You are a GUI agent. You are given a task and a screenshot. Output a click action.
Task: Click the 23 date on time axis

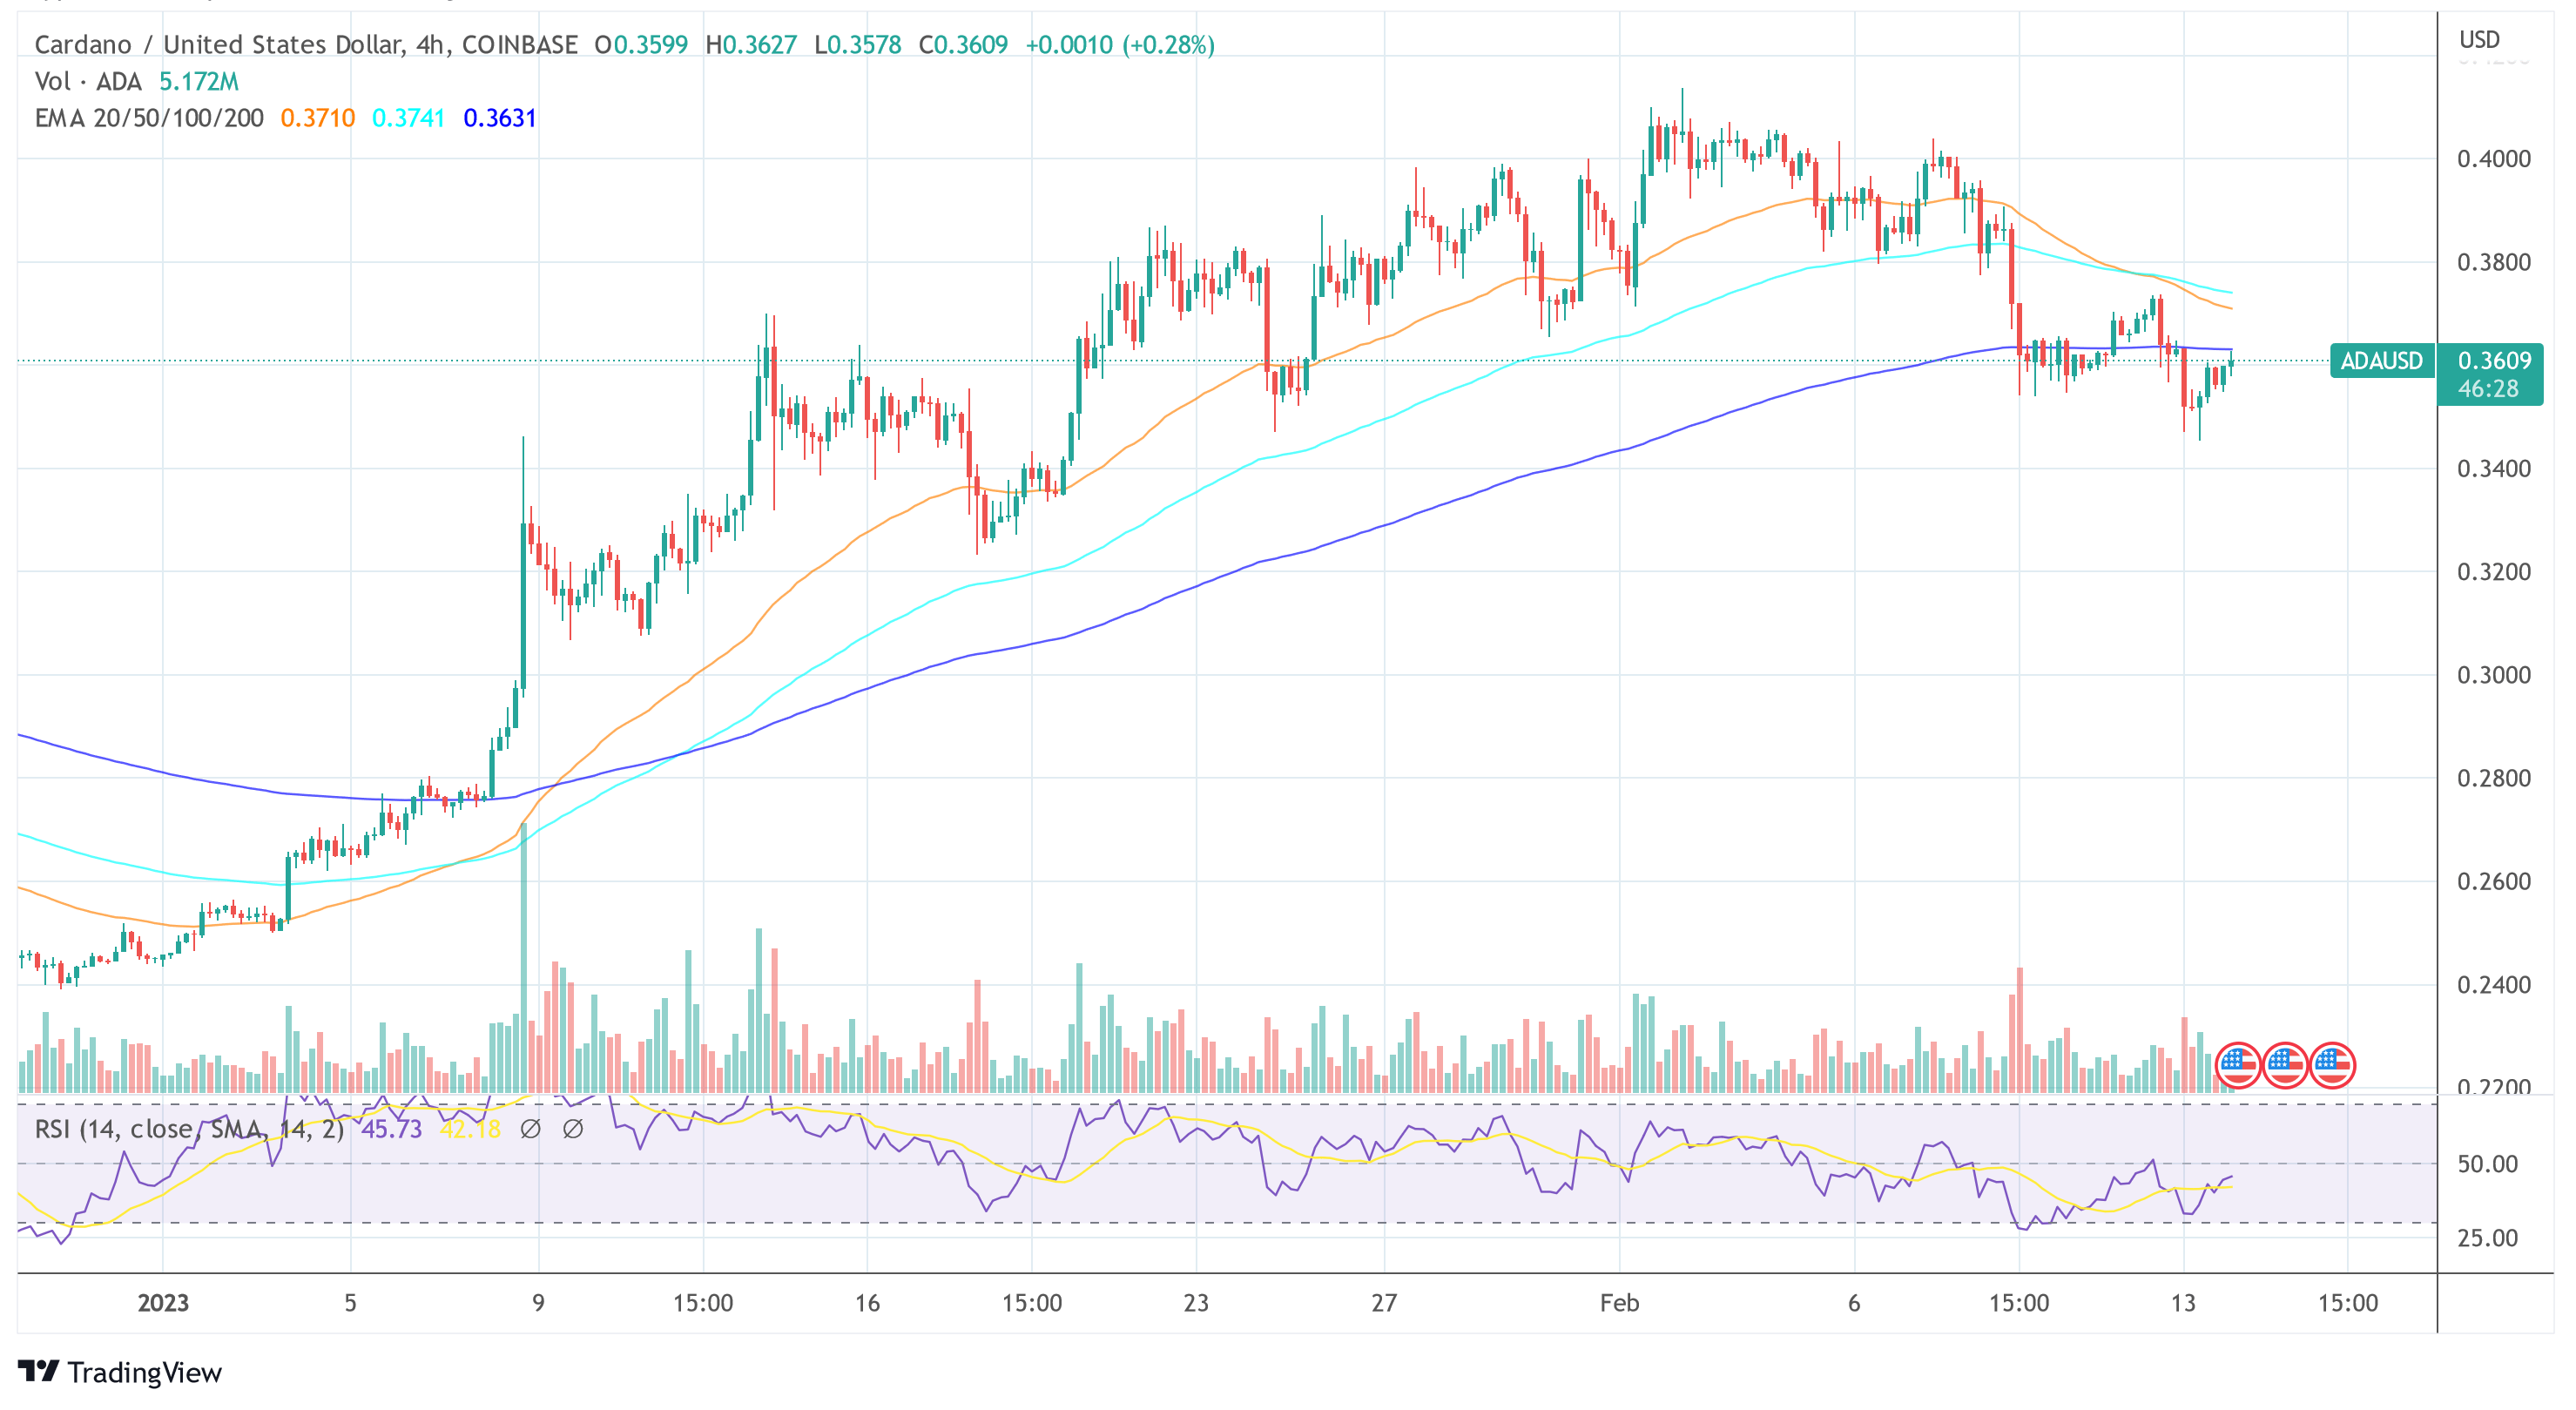(x=1196, y=1303)
